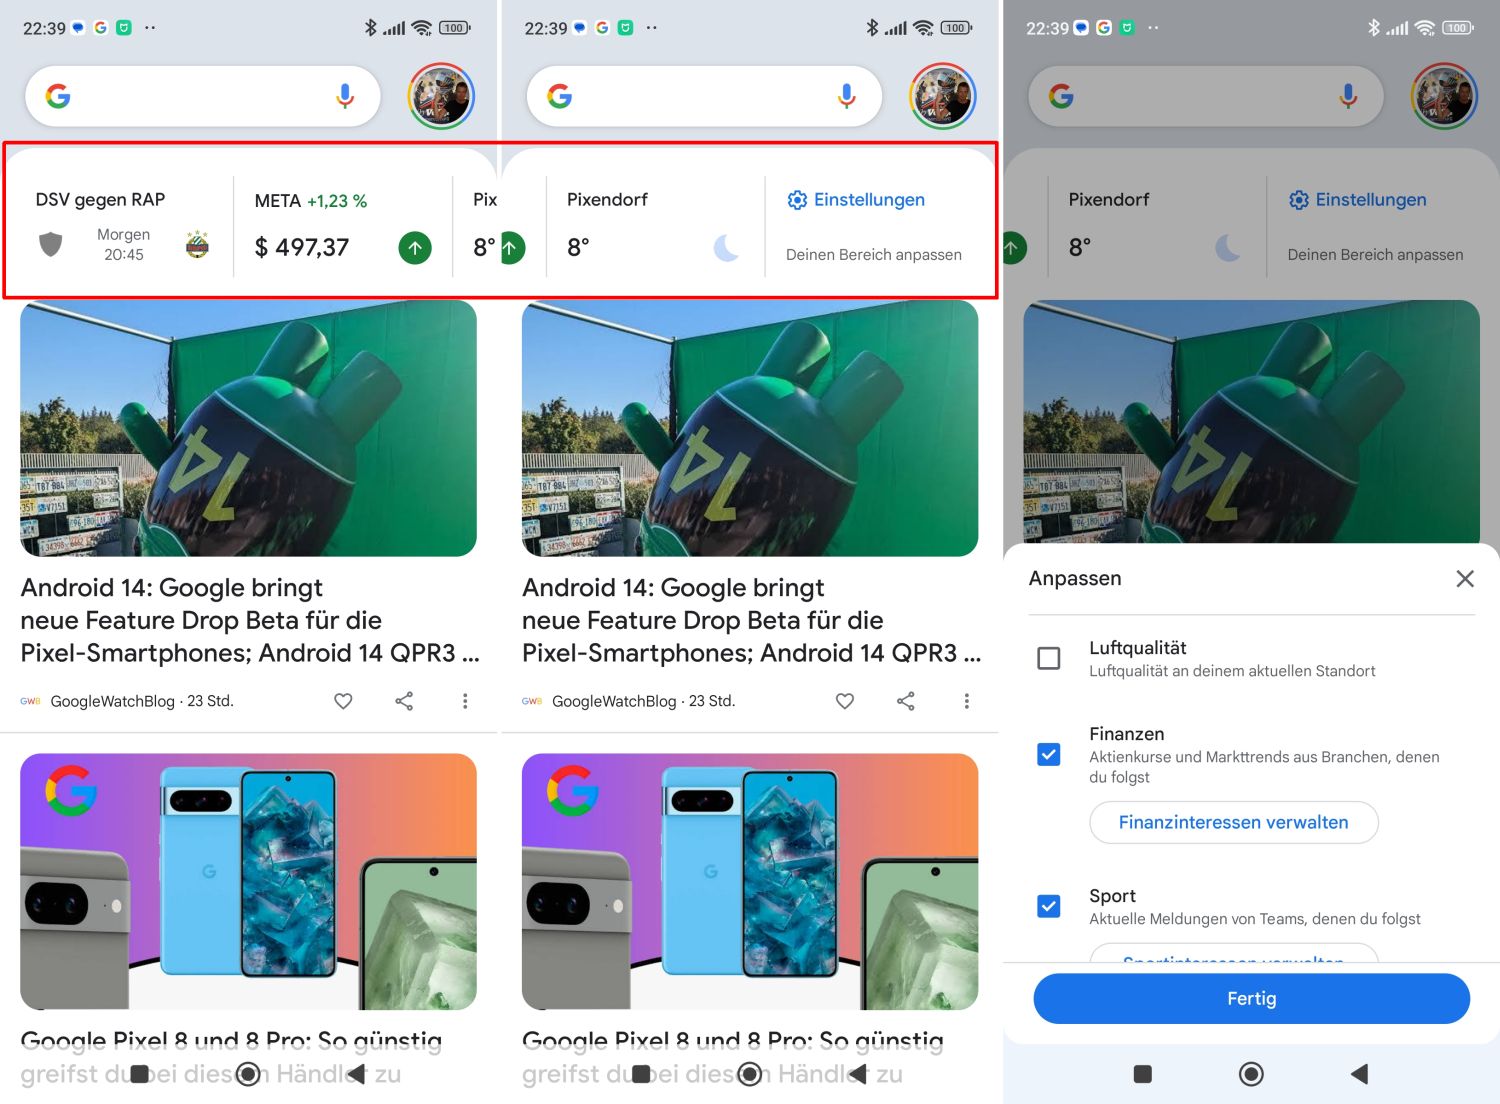Tap the microphone icon in the leftmost screen
Image resolution: width=1500 pixels, height=1104 pixels.
345,96
